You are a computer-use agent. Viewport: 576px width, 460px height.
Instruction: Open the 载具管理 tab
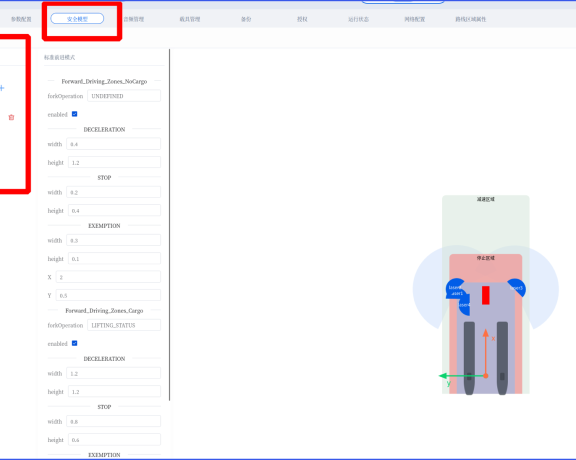tap(190, 19)
